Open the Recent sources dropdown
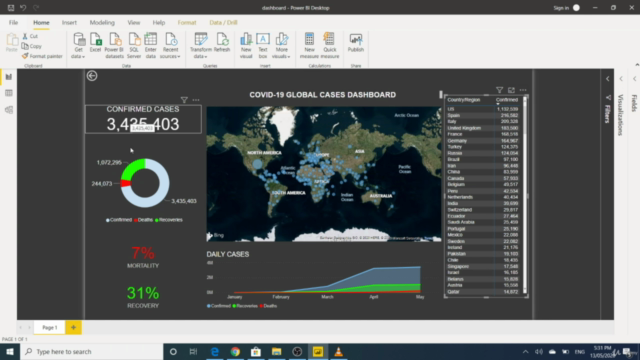 [170, 46]
